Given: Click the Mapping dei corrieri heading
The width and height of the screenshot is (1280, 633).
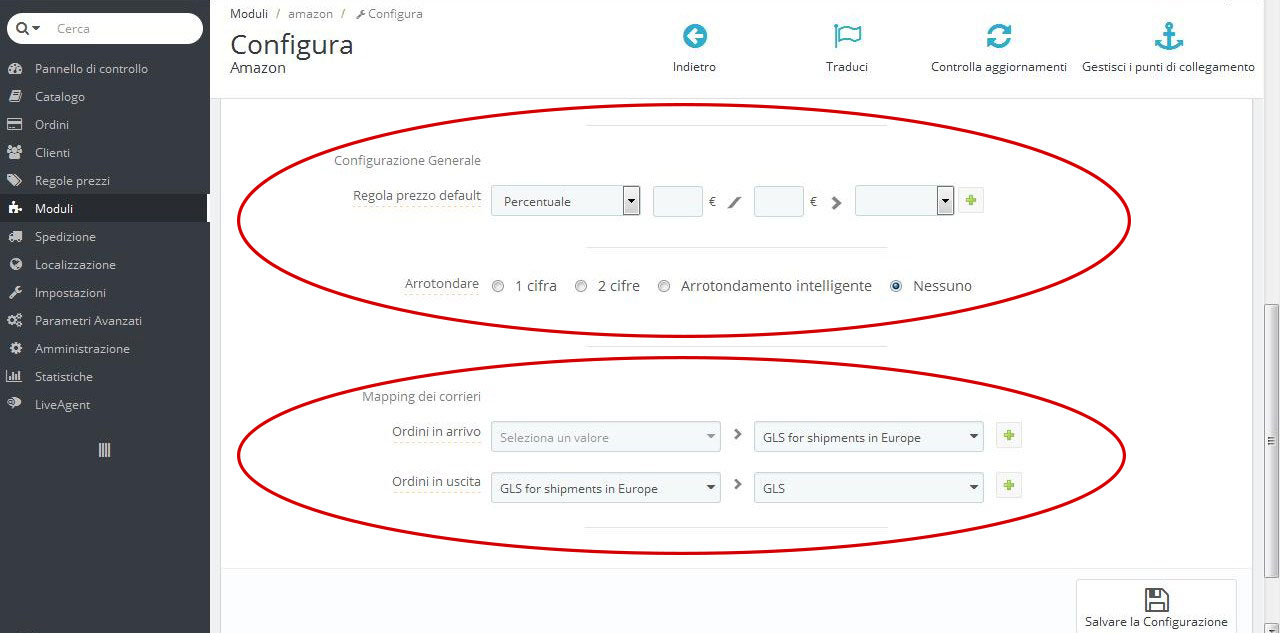Looking at the screenshot, I should (x=421, y=397).
